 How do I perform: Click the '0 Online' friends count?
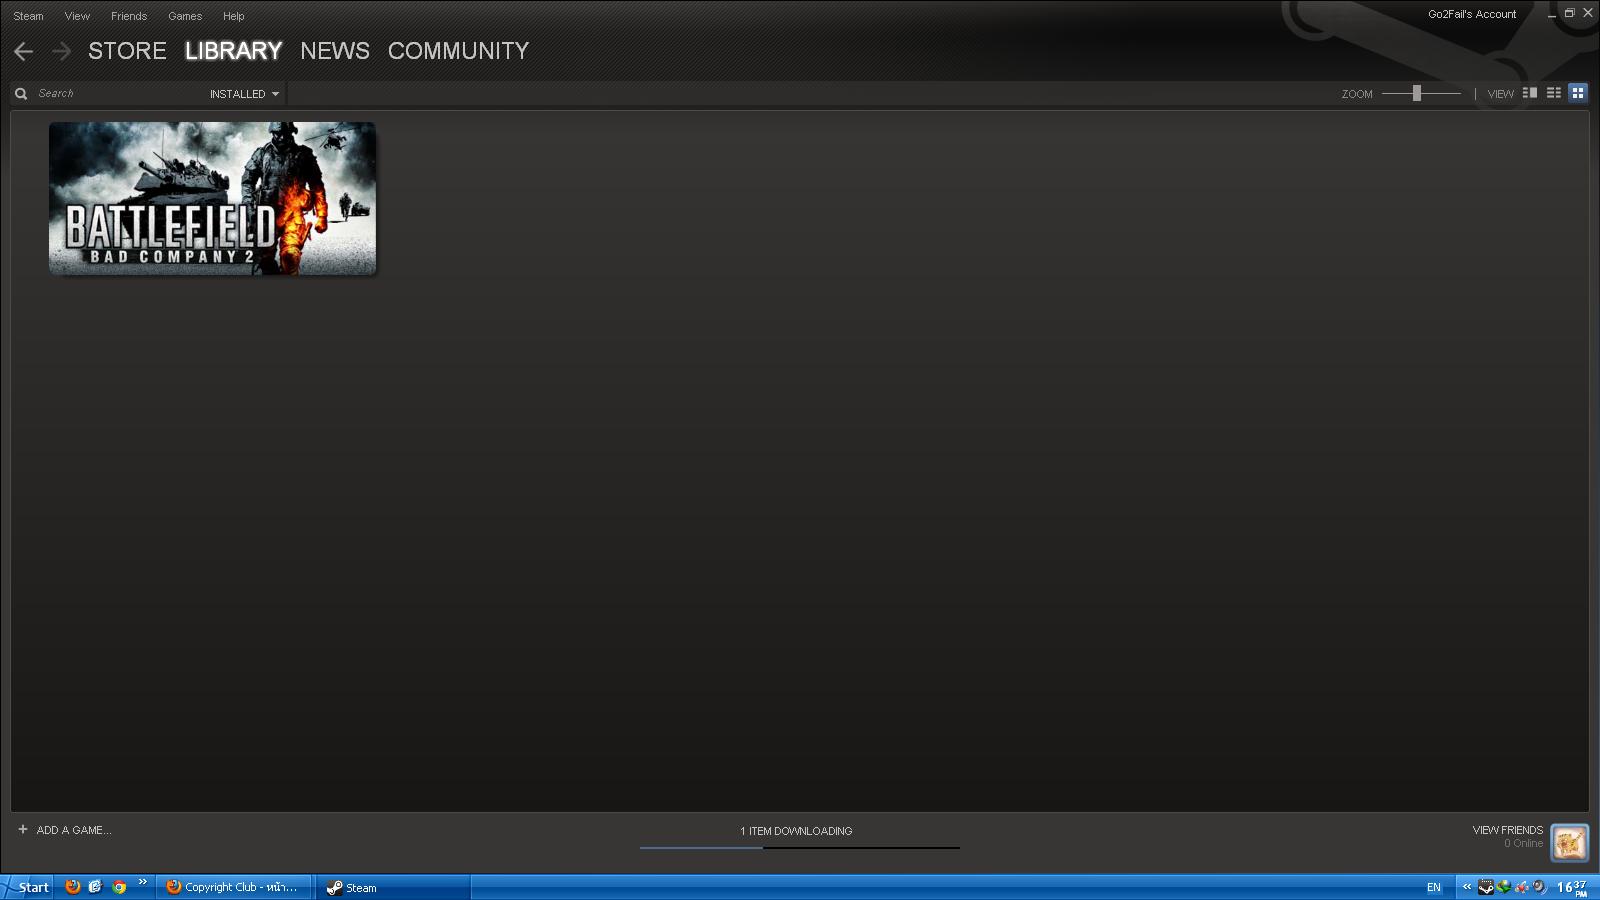1523,844
